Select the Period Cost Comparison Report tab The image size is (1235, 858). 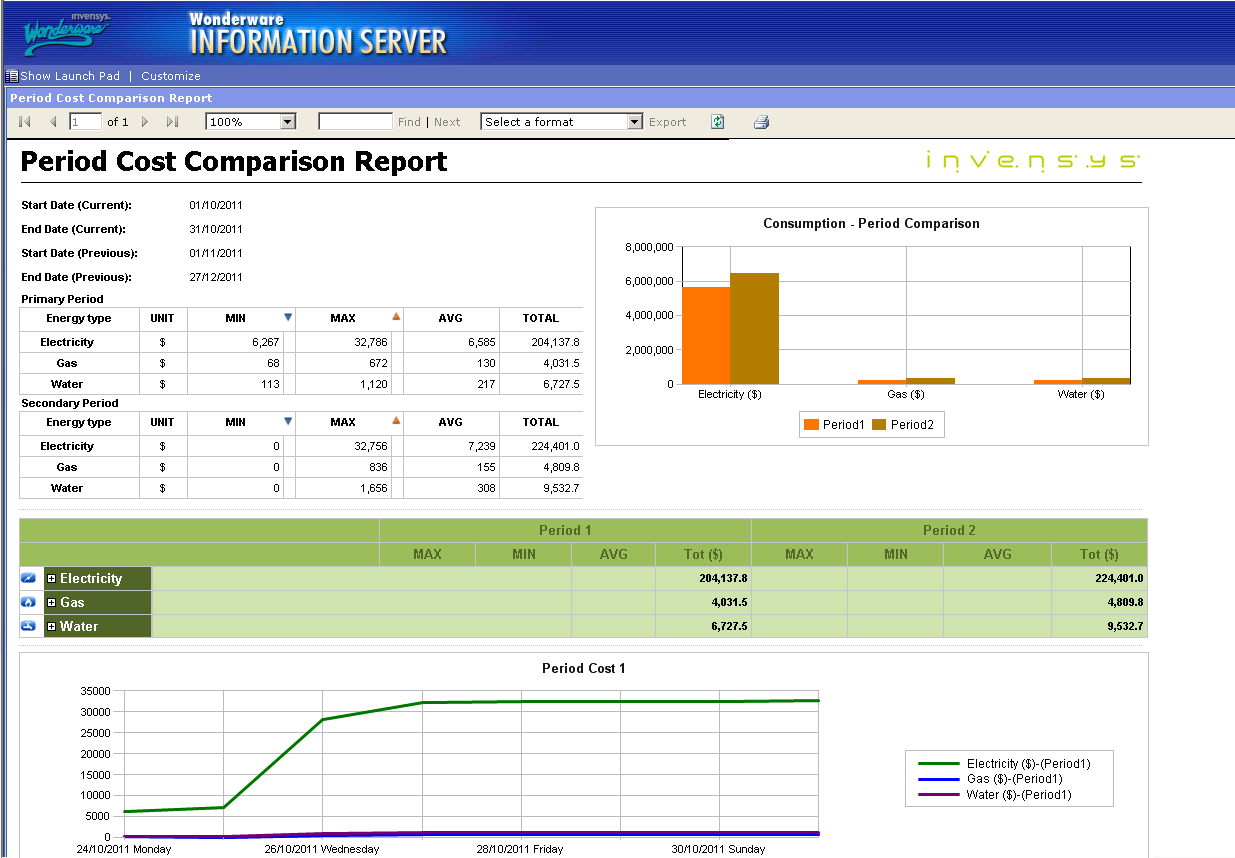109,96
